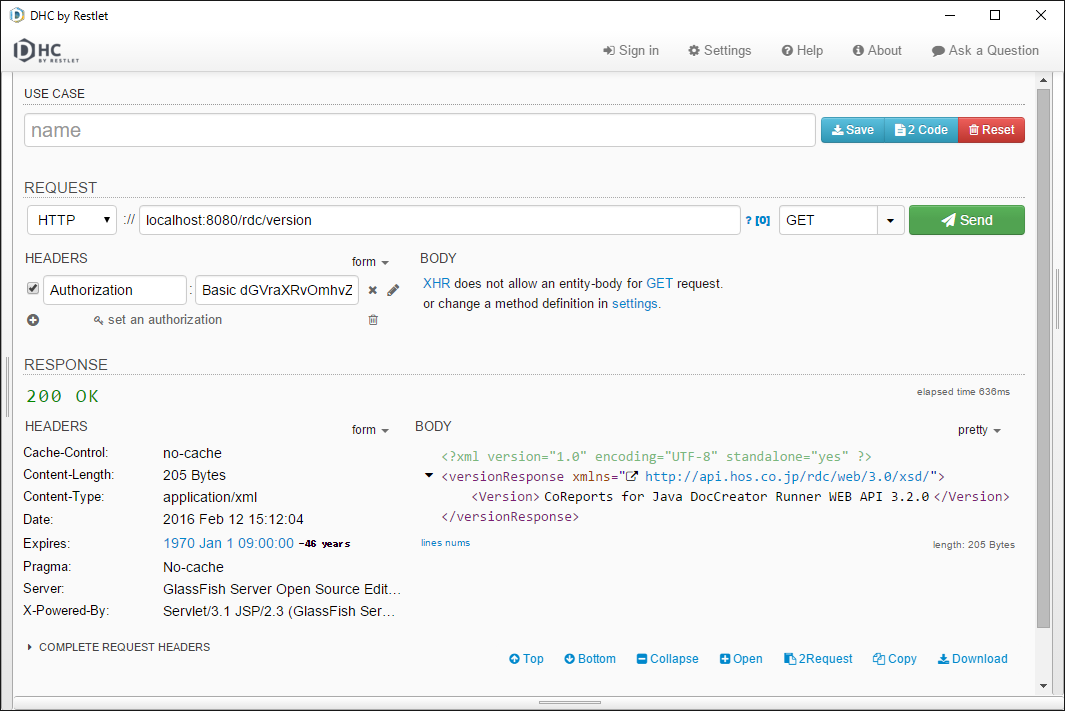The width and height of the screenshot is (1065, 711).
Task: Jump to Top of response body
Action: (x=526, y=659)
